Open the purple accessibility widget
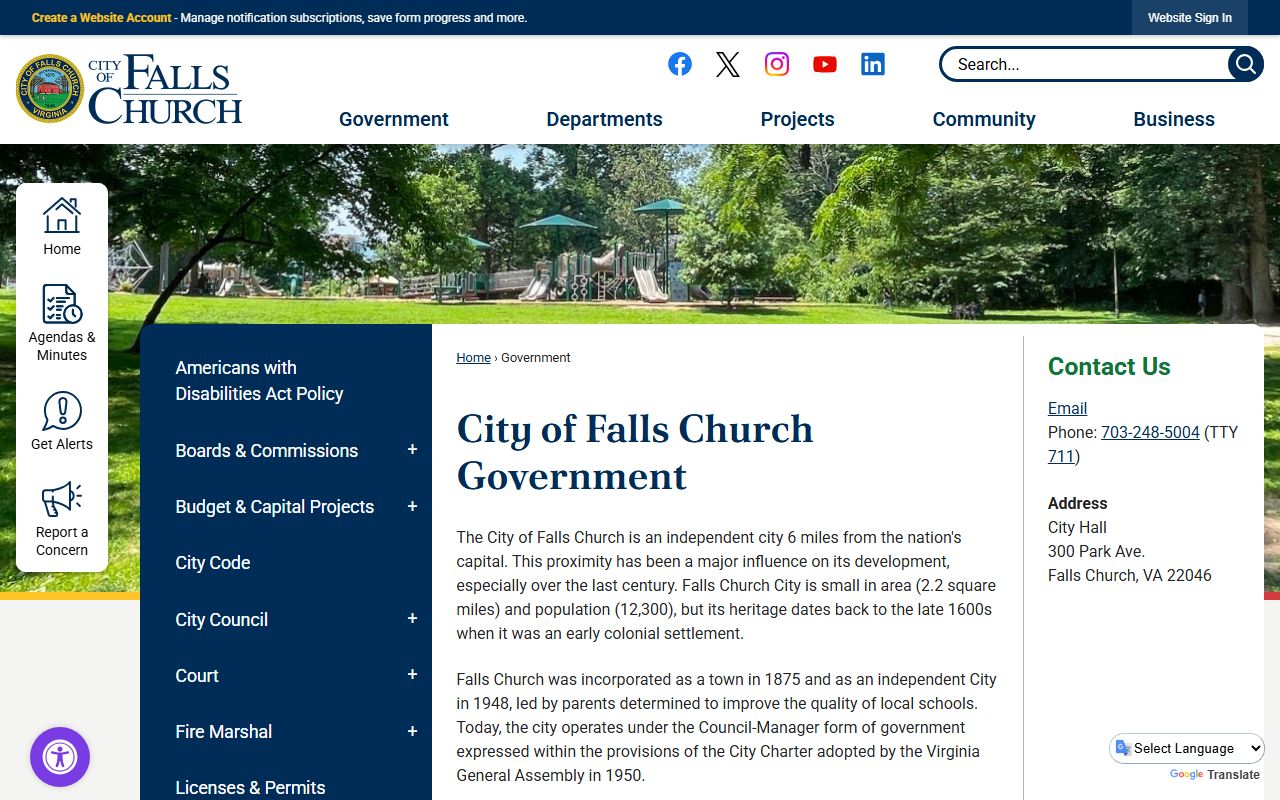Screen dimensions: 1280x800 pos(60,757)
